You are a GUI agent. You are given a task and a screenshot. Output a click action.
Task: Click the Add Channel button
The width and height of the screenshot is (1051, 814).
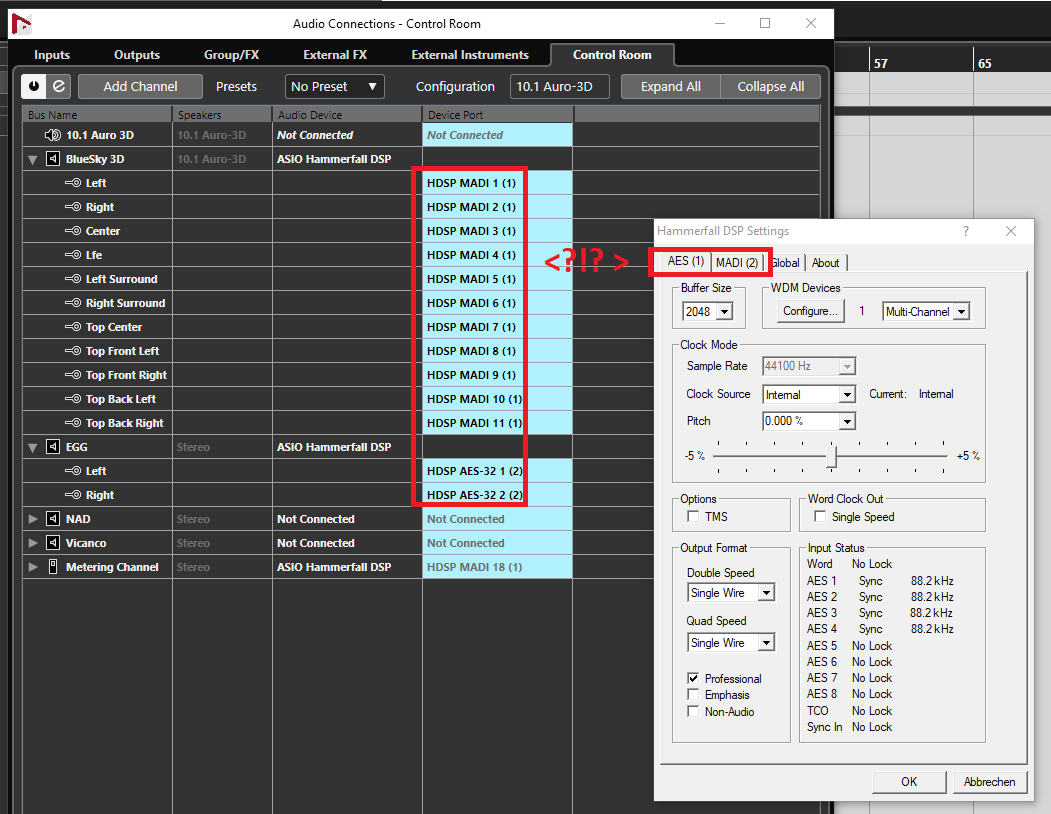(140, 86)
